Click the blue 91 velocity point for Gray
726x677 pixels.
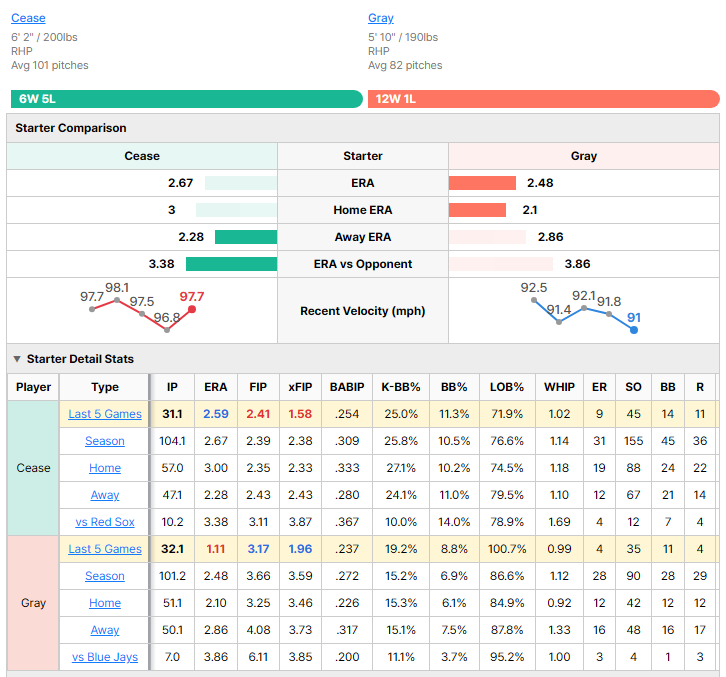(x=634, y=330)
